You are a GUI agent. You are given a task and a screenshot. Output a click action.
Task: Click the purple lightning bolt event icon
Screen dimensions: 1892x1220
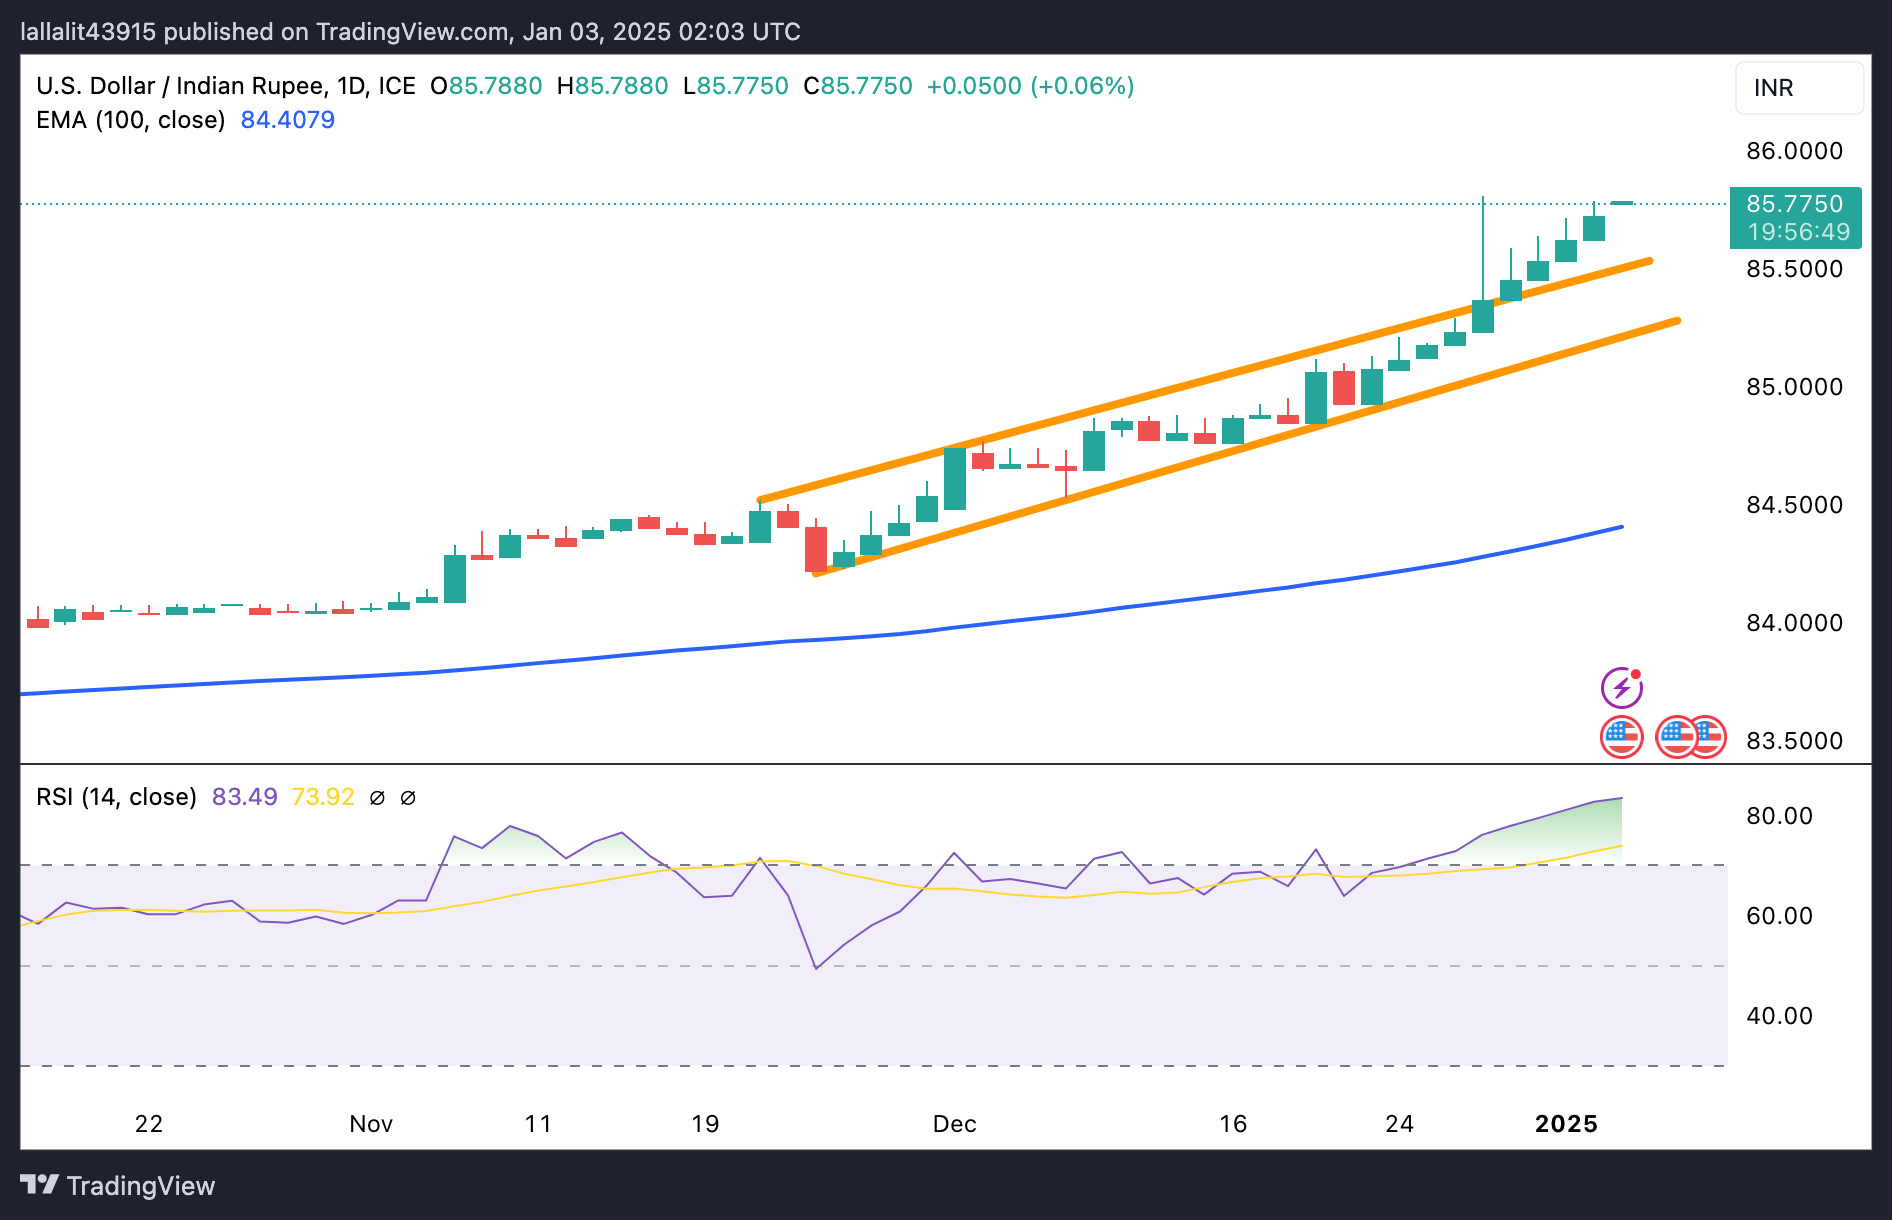[x=1621, y=688]
